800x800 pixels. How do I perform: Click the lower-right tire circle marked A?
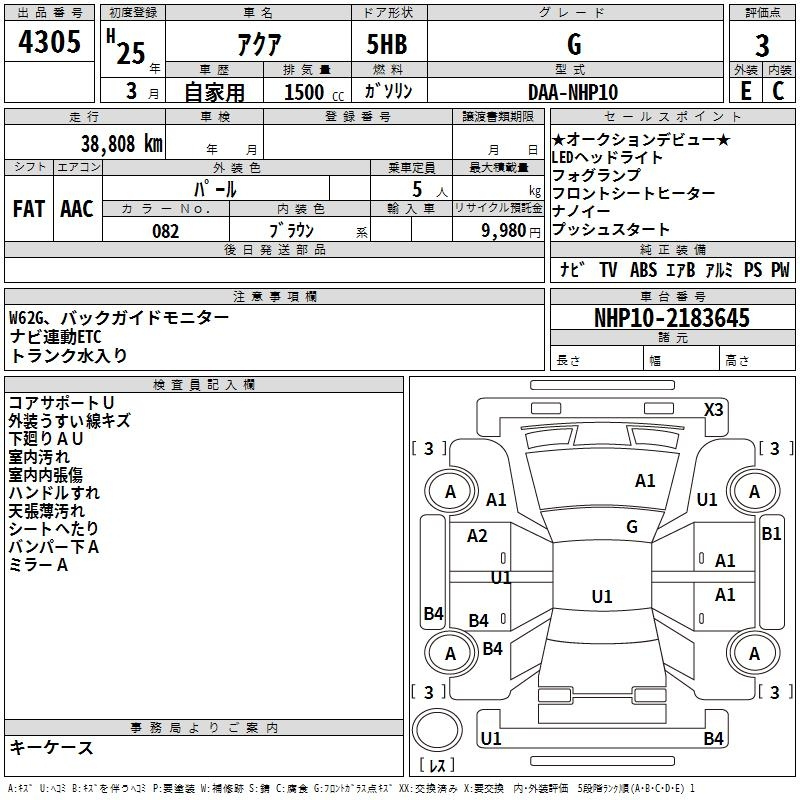(754, 653)
